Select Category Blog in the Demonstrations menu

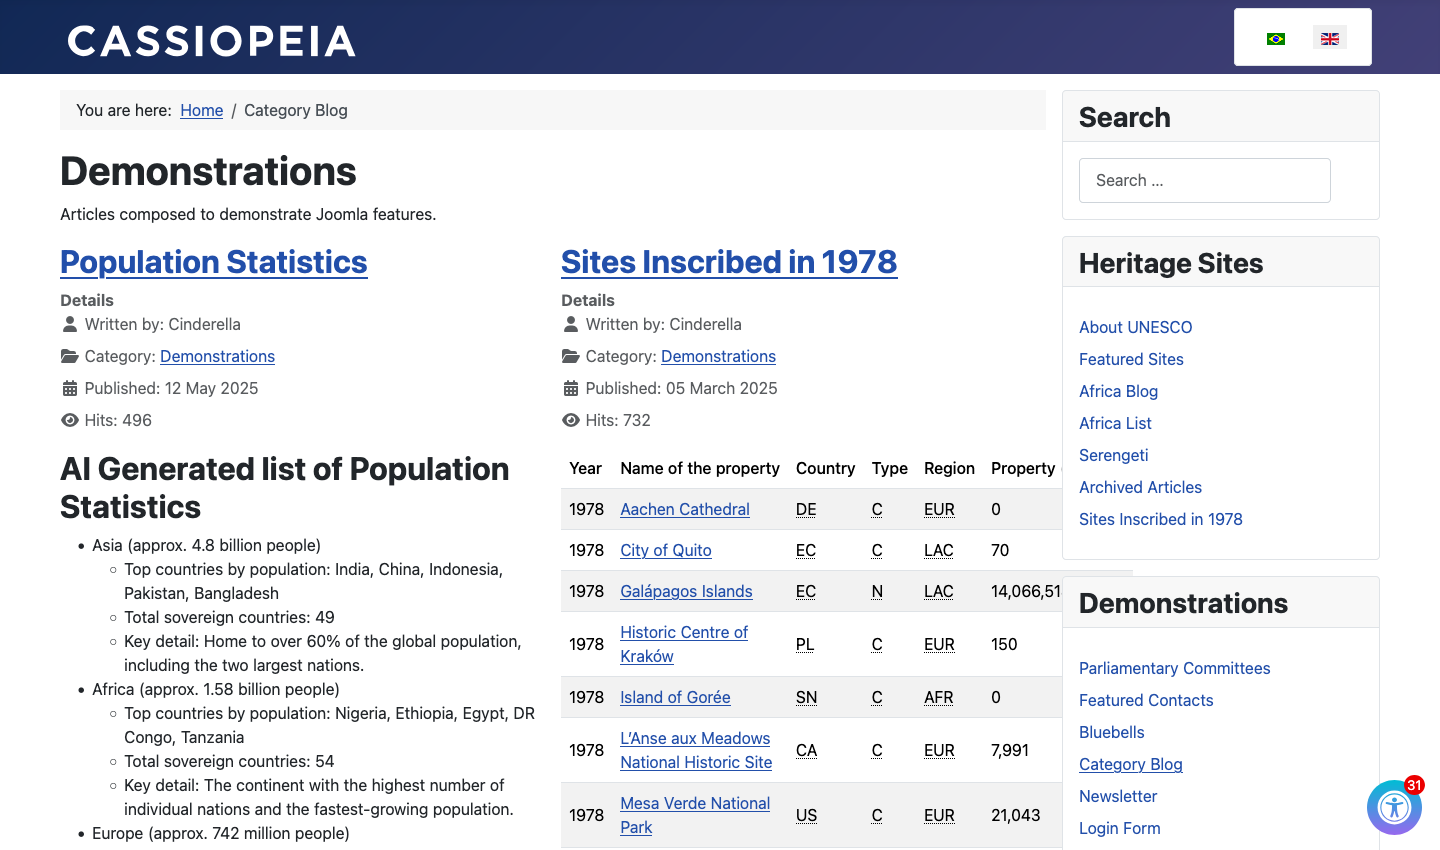[1130, 764]
